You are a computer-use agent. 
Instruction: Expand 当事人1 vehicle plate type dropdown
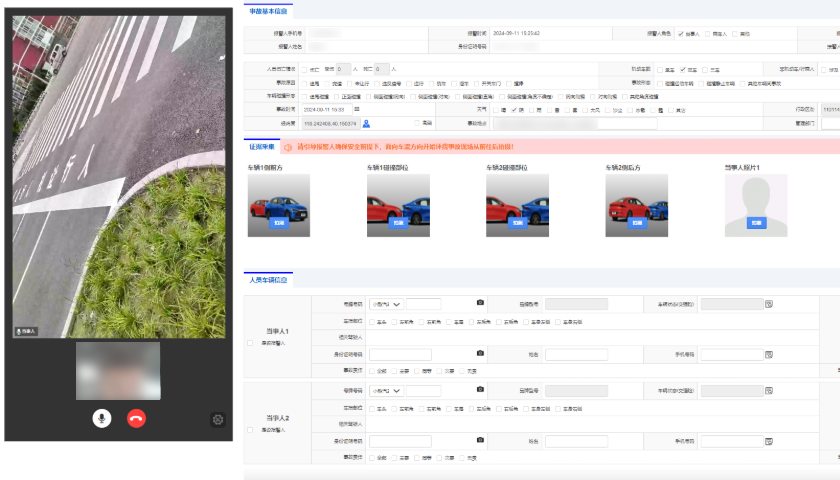(x=386, y=303)
